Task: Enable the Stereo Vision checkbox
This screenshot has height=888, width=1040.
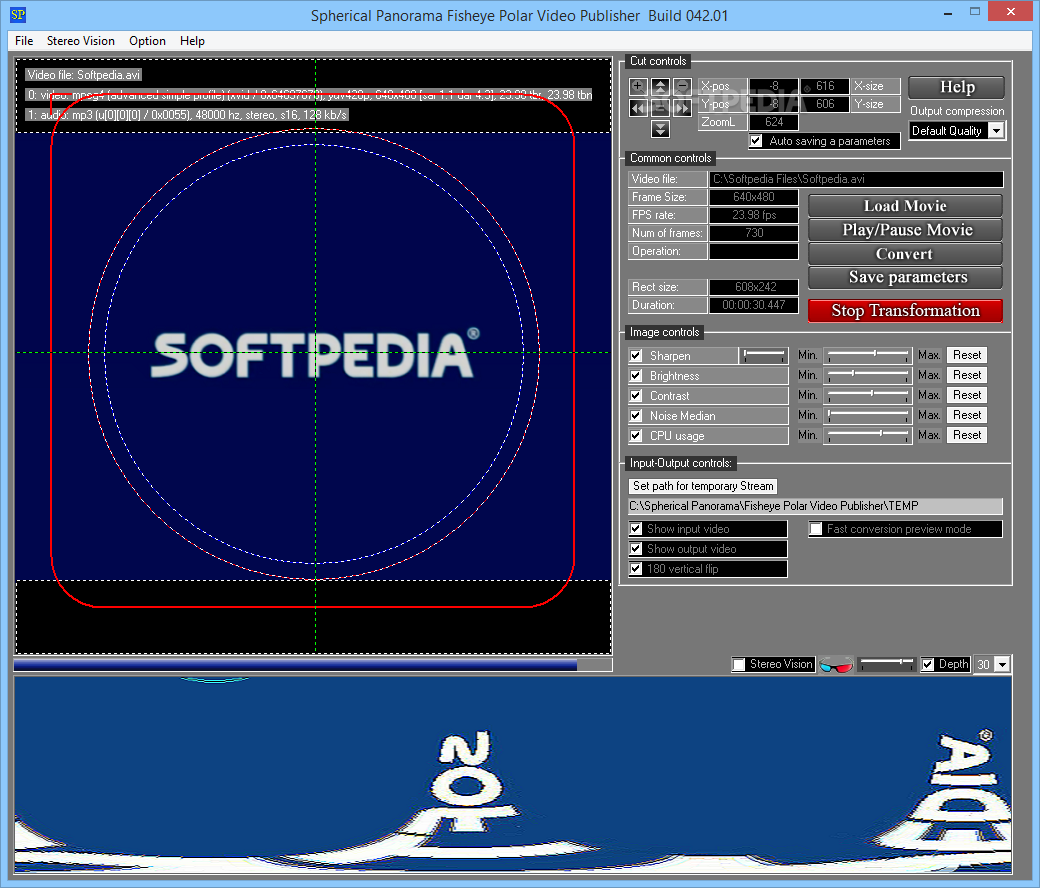Action: point(739,665)
